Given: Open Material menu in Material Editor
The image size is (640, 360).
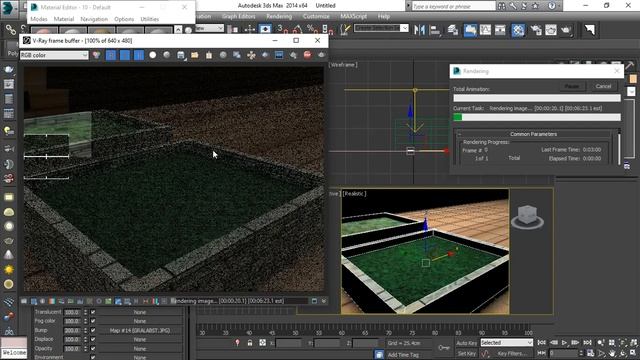Looking at the screenshot, I should (64, 19).
